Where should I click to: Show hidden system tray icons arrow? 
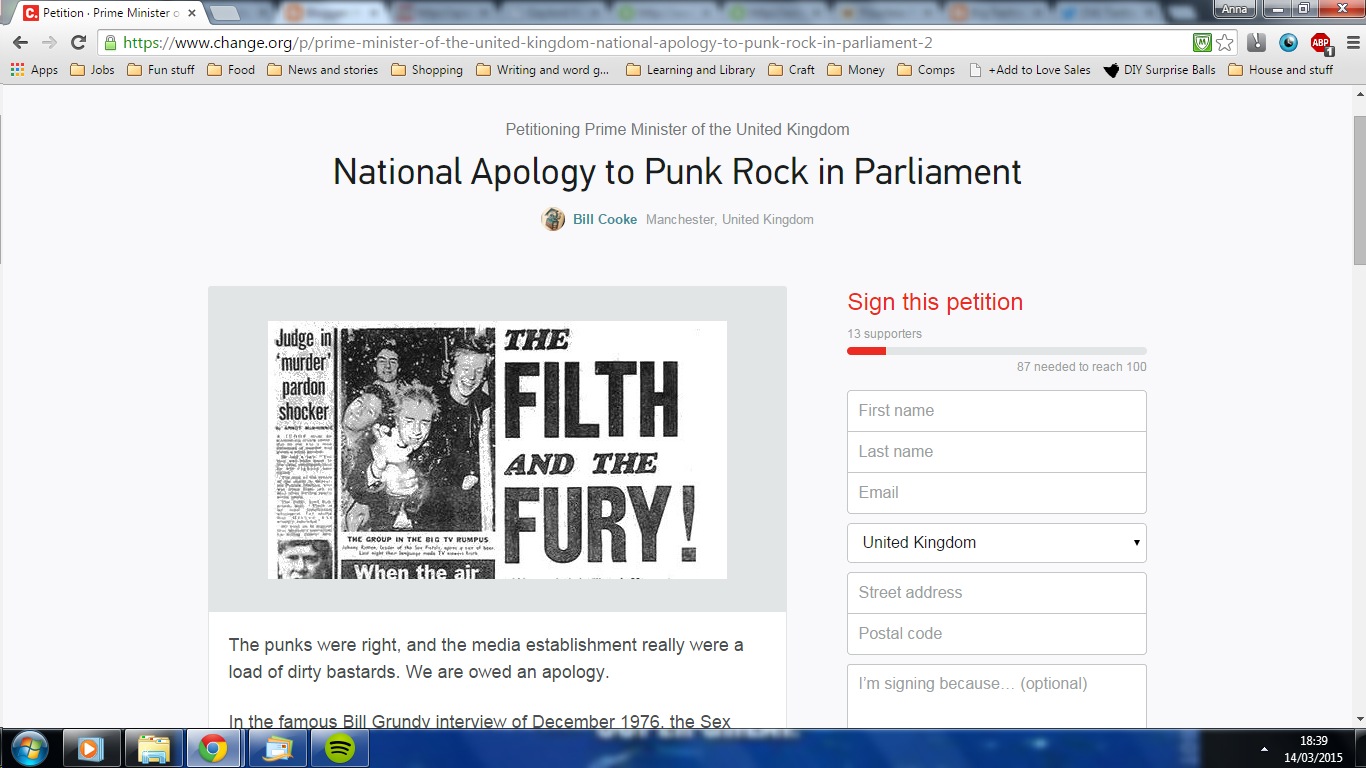tap(1264, 748)
